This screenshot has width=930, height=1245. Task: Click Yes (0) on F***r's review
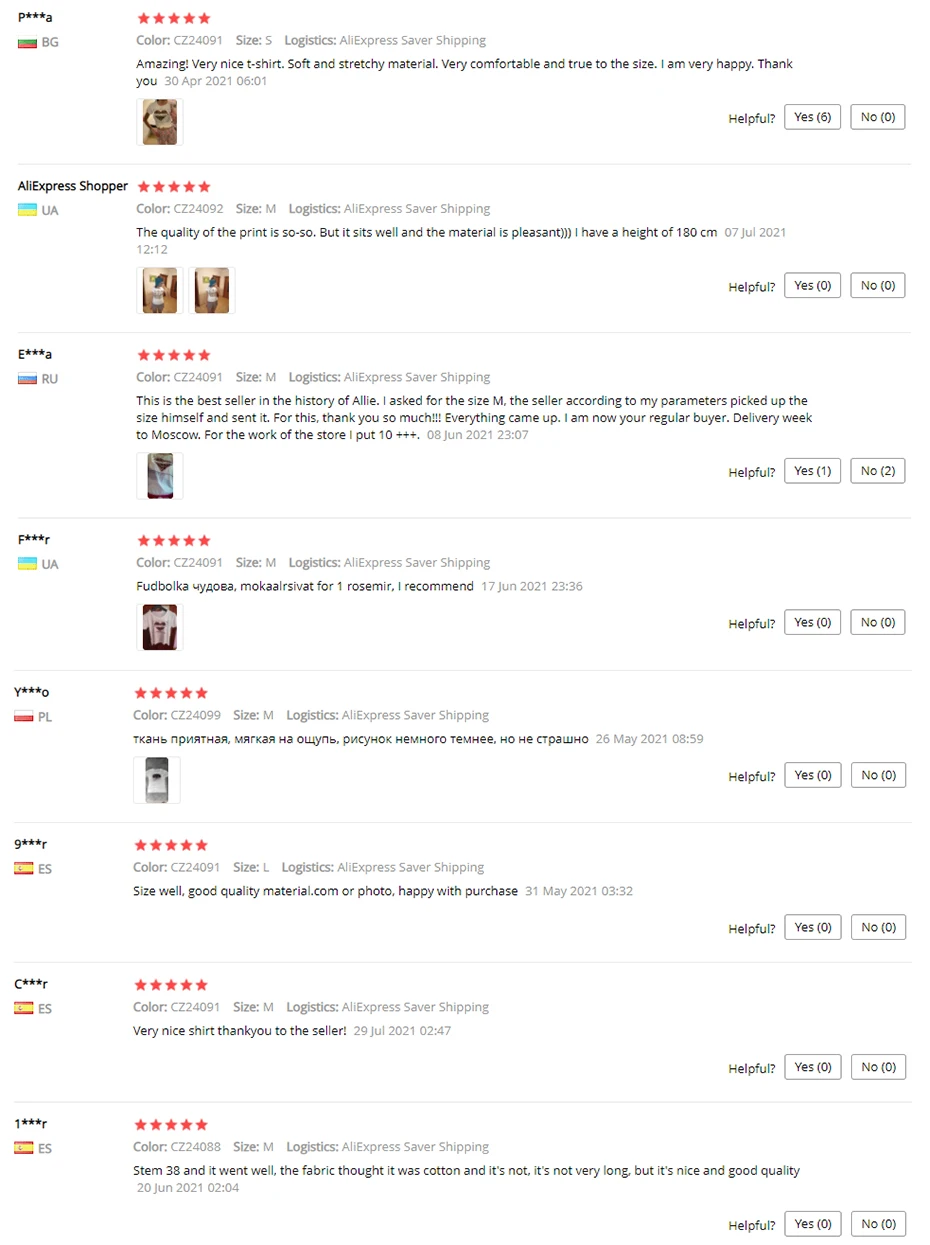(x=812, y=622)
